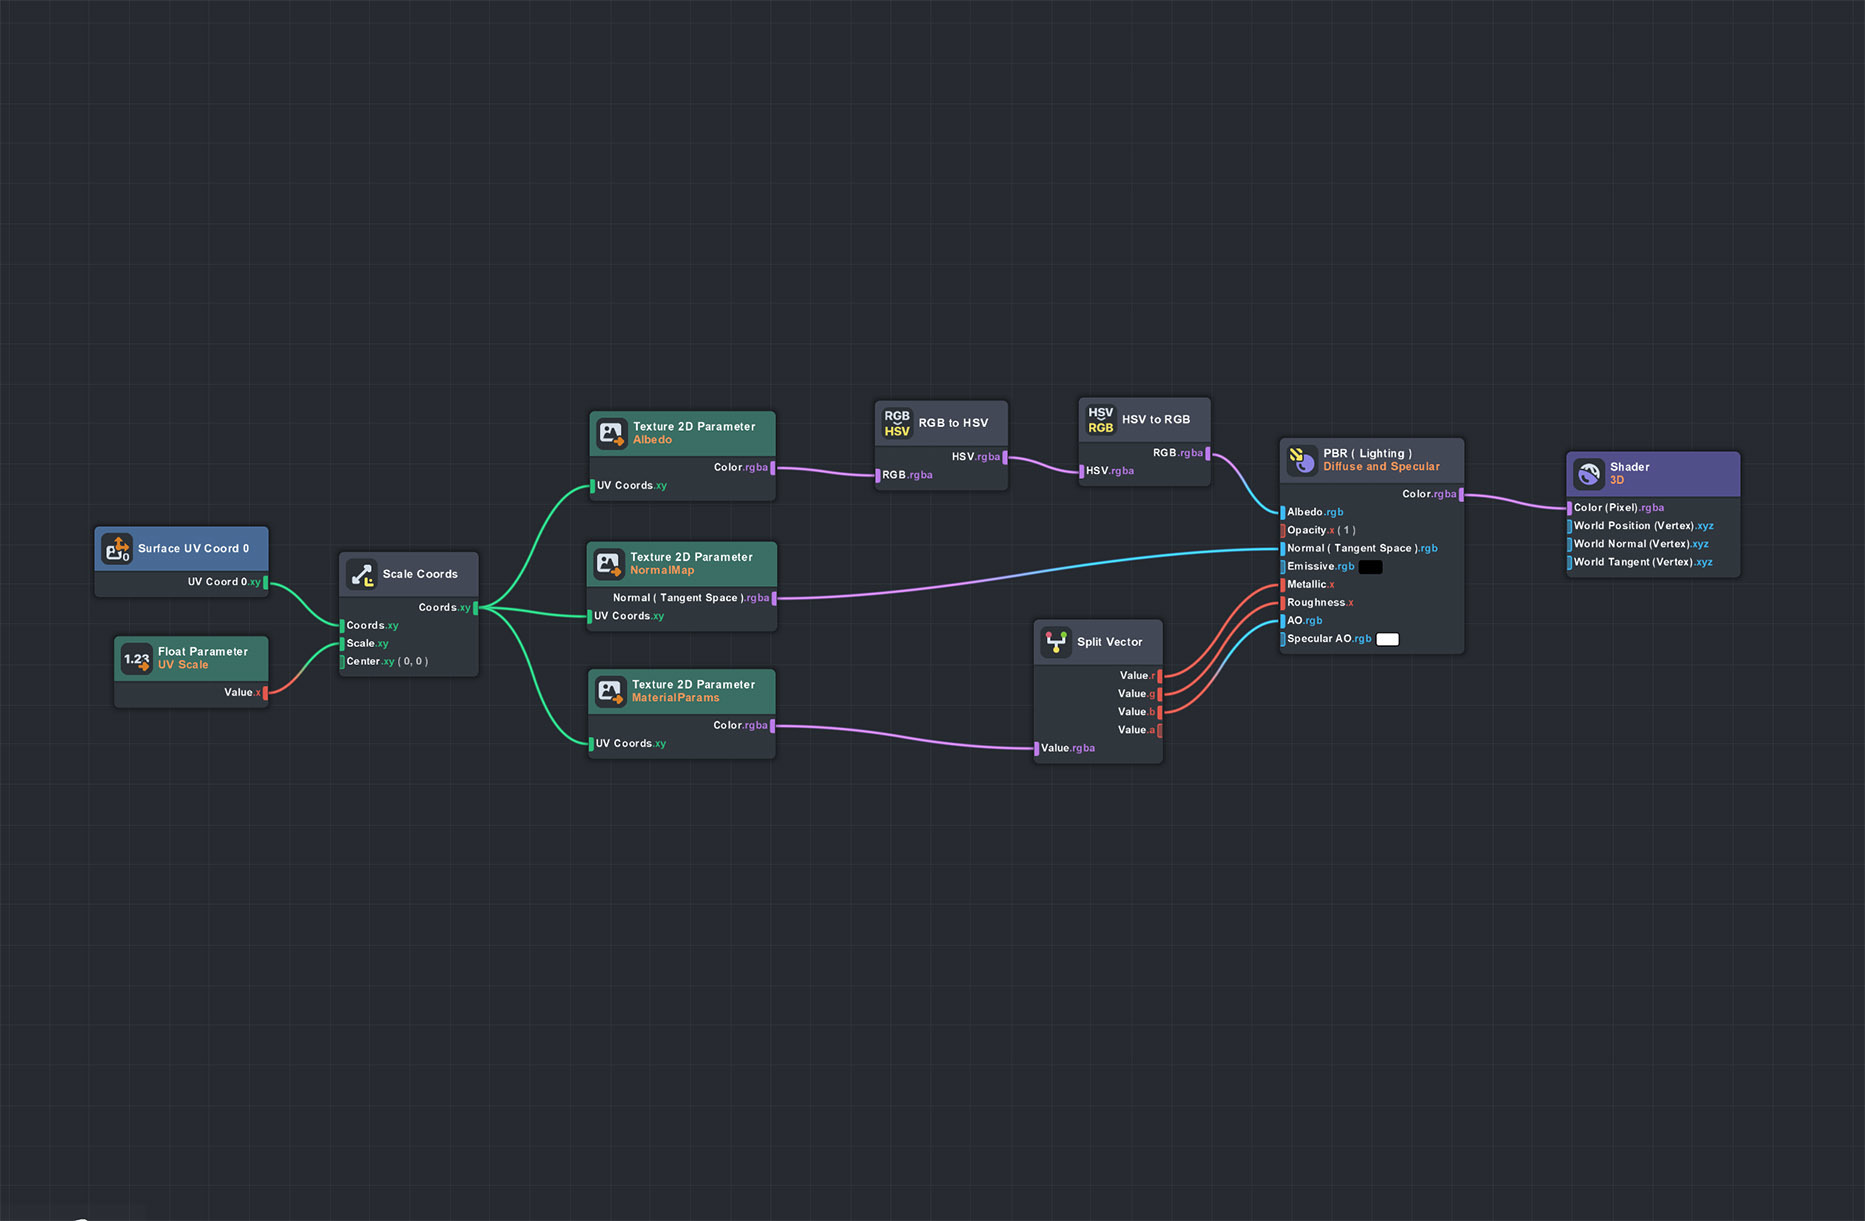Click the NormalMap texture node icon
This screenshot has height=1221, width=1865.
[608, 564]
